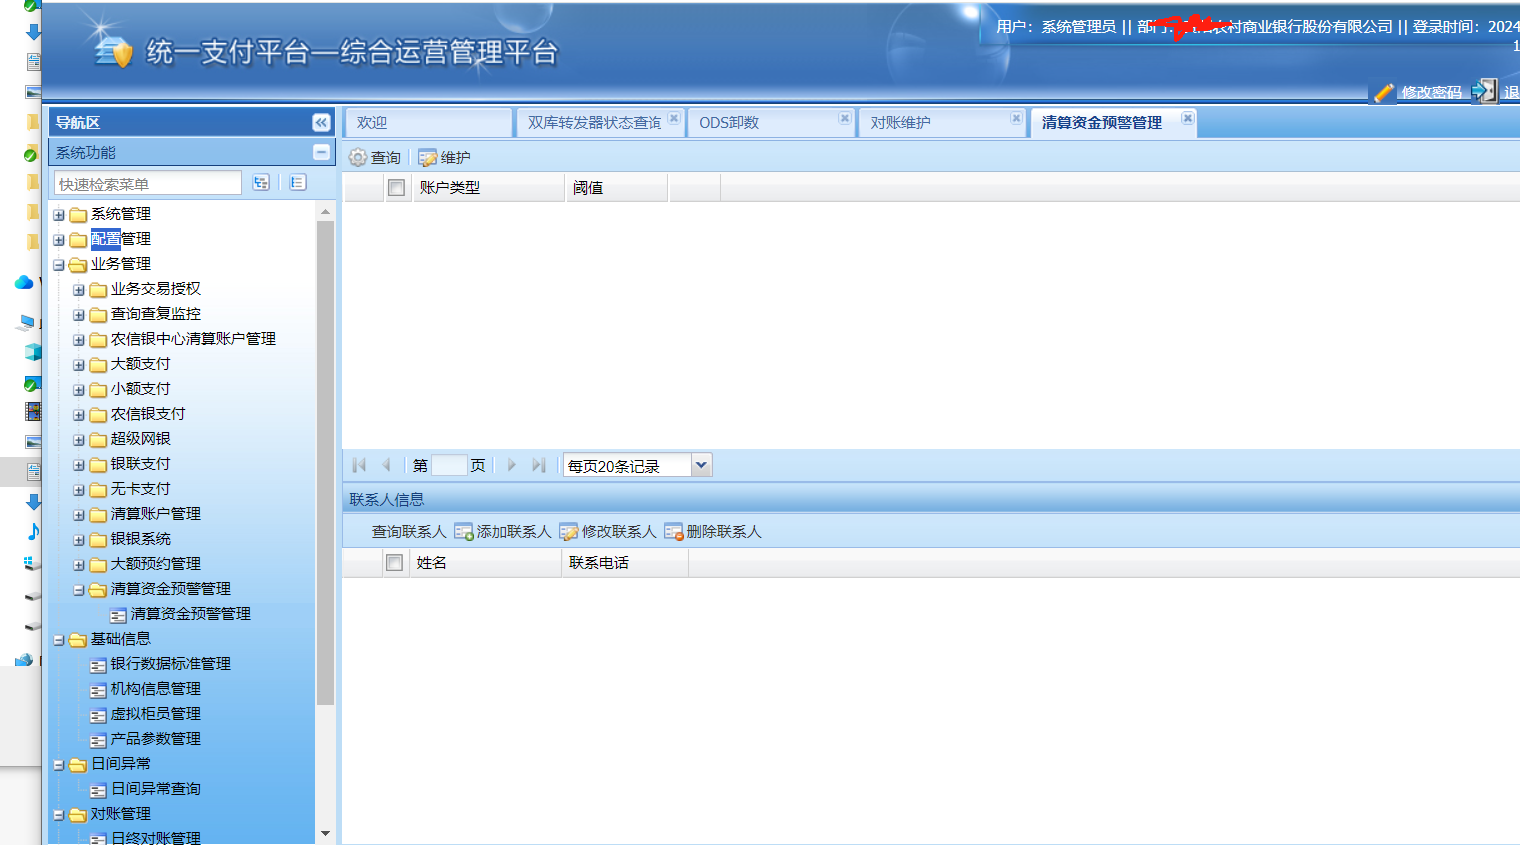The image size is (1520, 845).
Task: Collapse the 日间异常 folder
Action: 59,765
